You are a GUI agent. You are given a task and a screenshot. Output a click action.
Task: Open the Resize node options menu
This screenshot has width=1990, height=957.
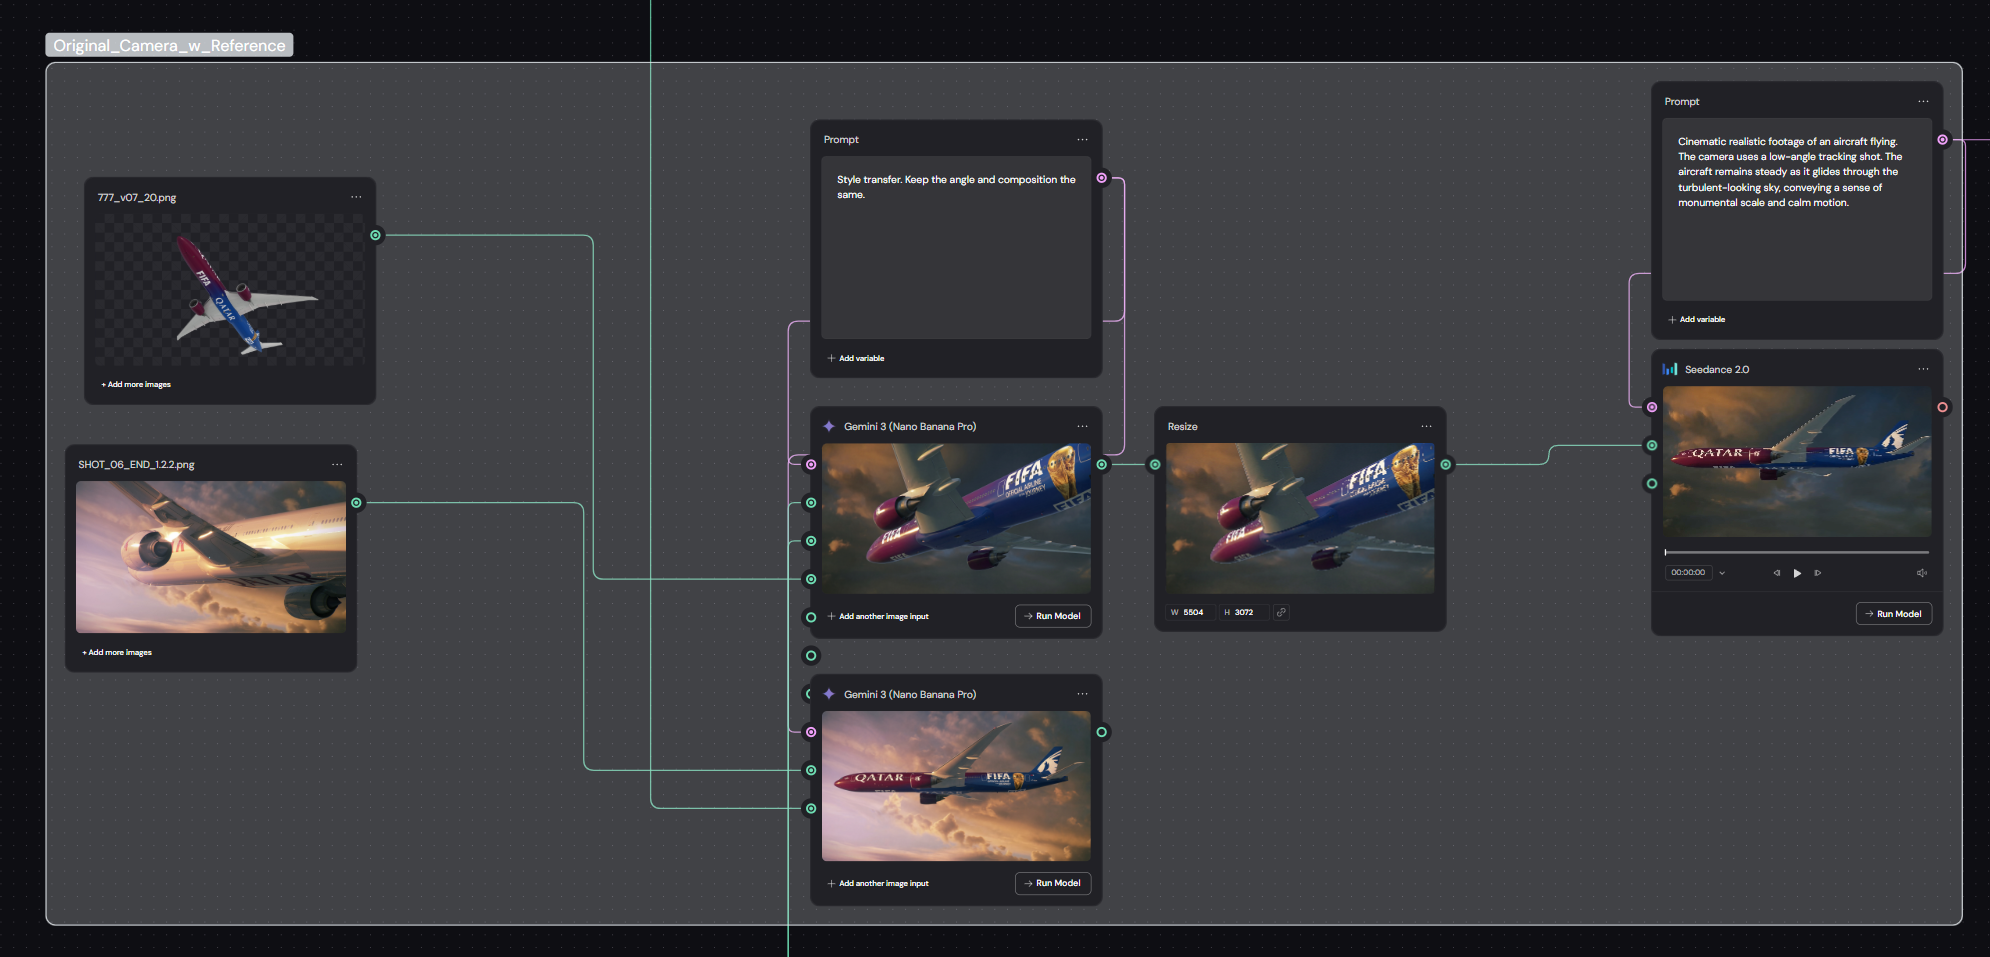pos(1426,426)
